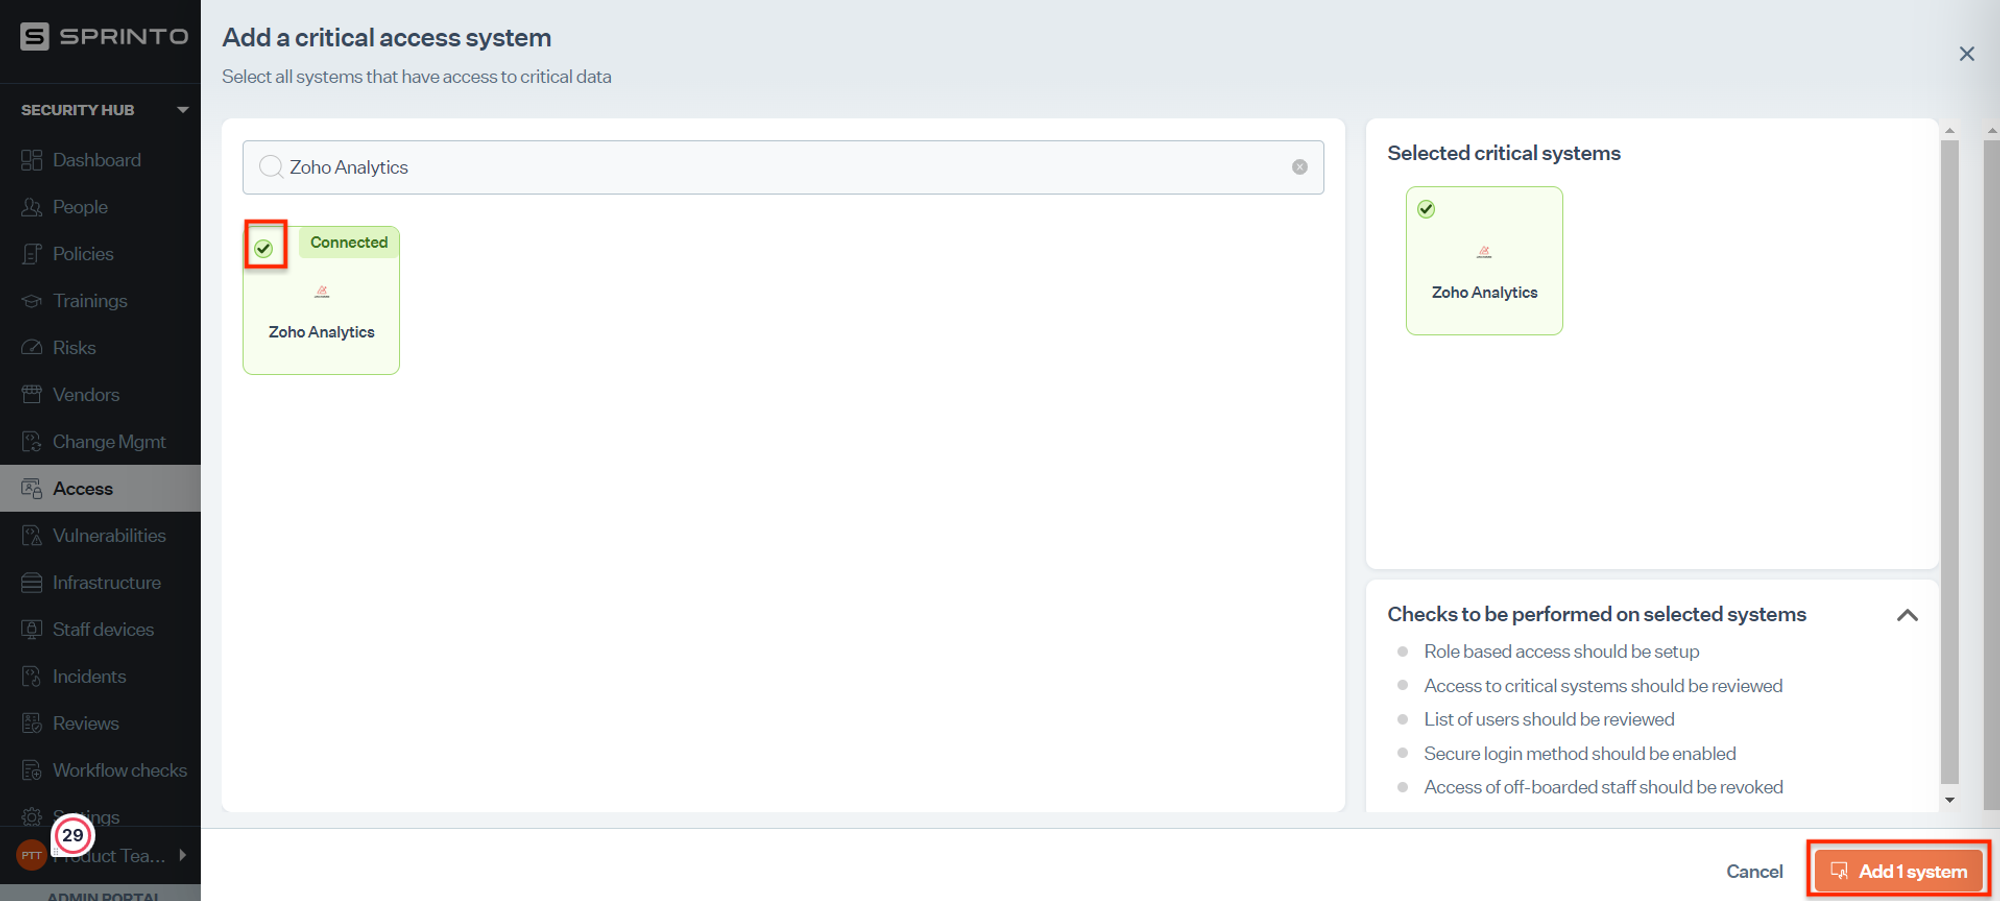Expand the Security Hub dropdown

pyautogui.click(x=182, y=110)
